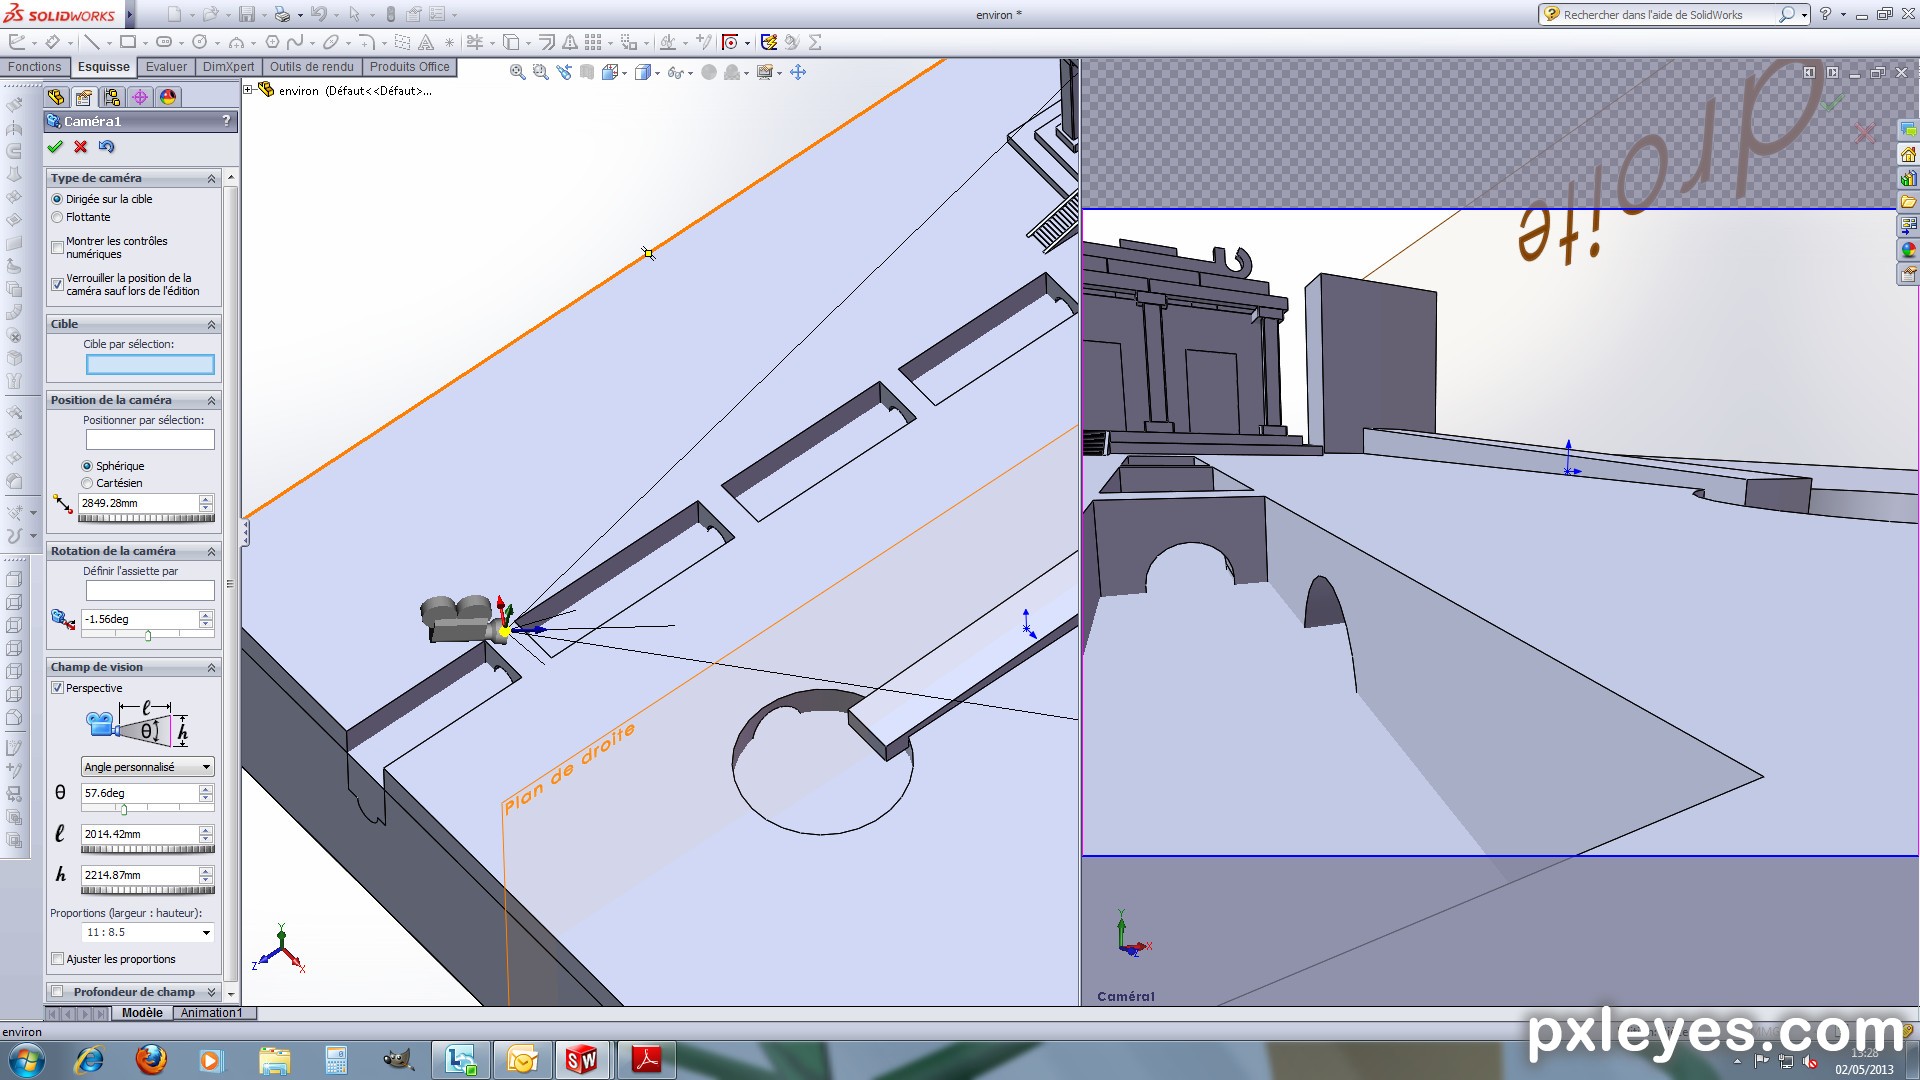Image resolution: width=1920 pixels, height=1080 pixels.
Task: Select 'Flottante' camera type
Action: click(x=57, y=217)
